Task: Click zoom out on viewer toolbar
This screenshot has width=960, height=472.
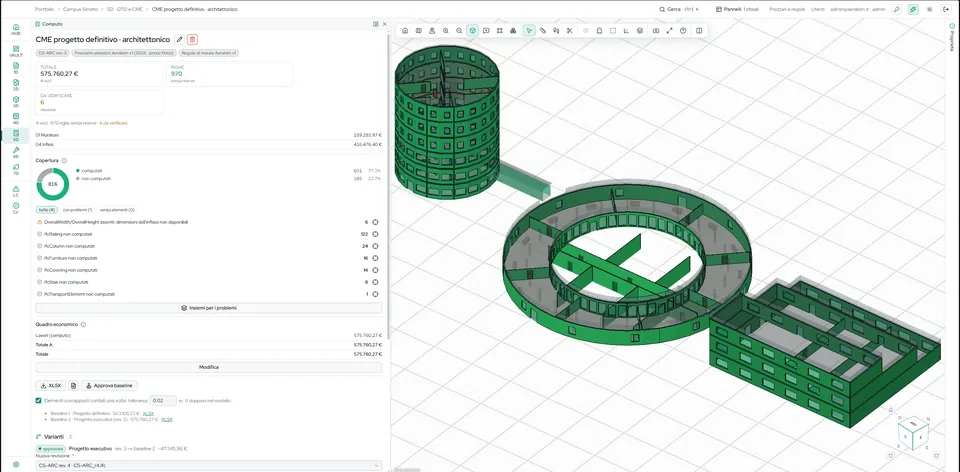Action: [x=459, y=31]
